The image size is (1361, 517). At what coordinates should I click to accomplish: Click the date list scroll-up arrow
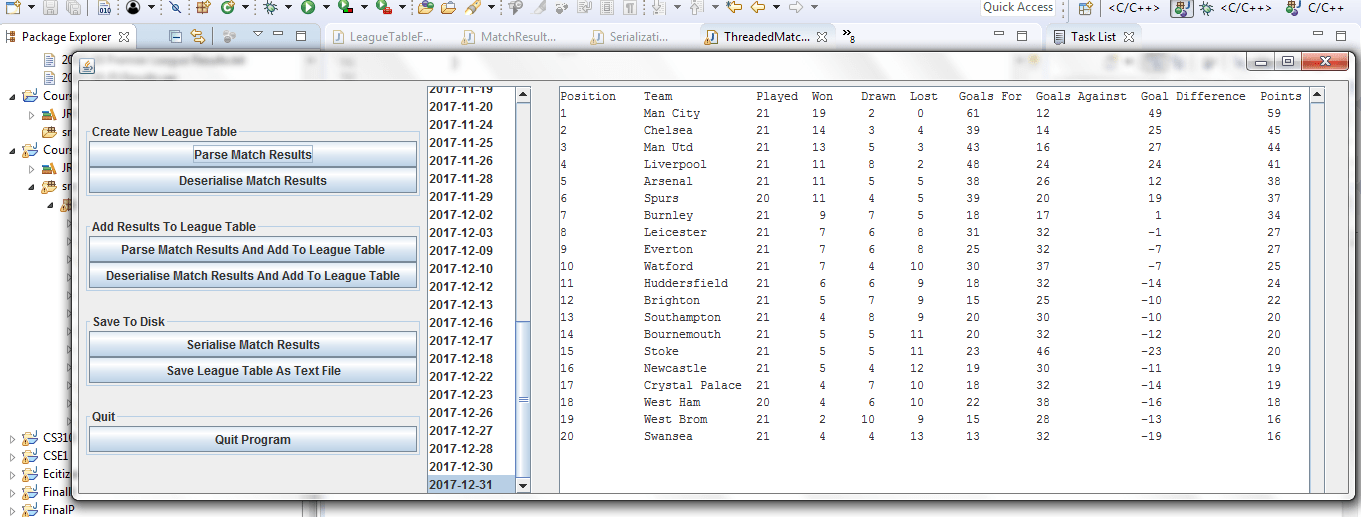tap(522, 95)
